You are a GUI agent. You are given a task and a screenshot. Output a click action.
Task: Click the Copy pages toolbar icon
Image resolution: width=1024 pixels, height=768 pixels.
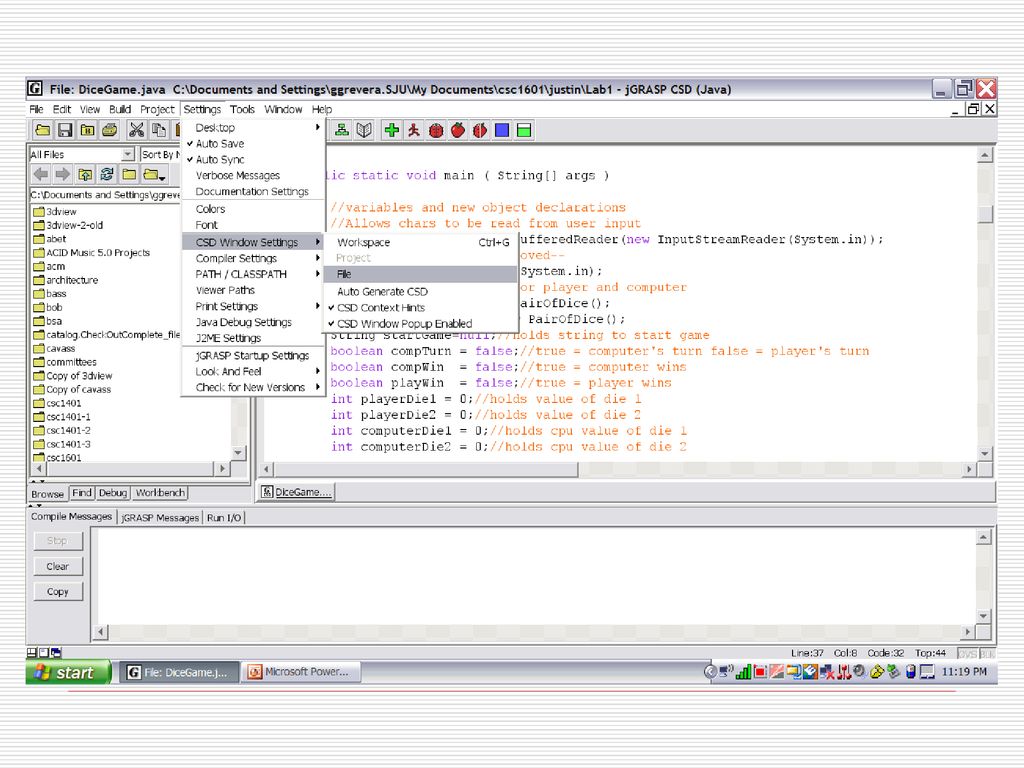(x=159, y=130)
